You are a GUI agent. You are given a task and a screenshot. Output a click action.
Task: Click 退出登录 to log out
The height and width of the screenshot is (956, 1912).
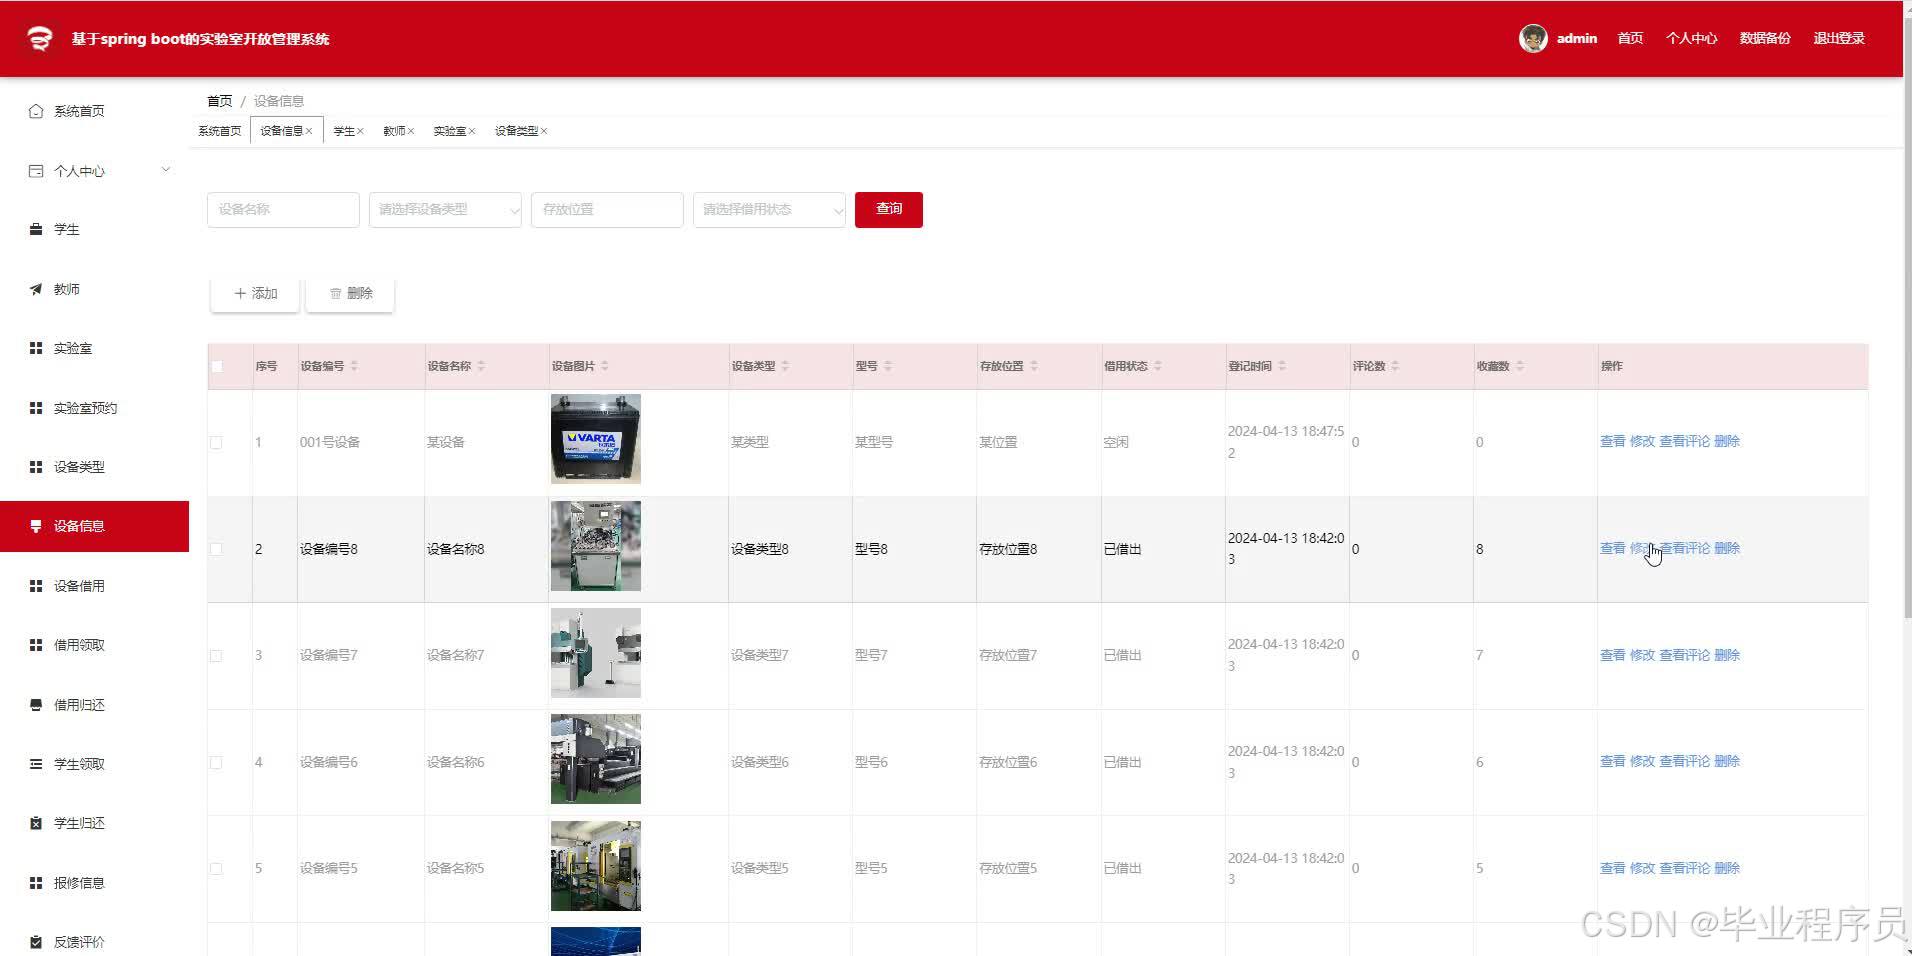pyautogui.click(x=1839, y=38)
